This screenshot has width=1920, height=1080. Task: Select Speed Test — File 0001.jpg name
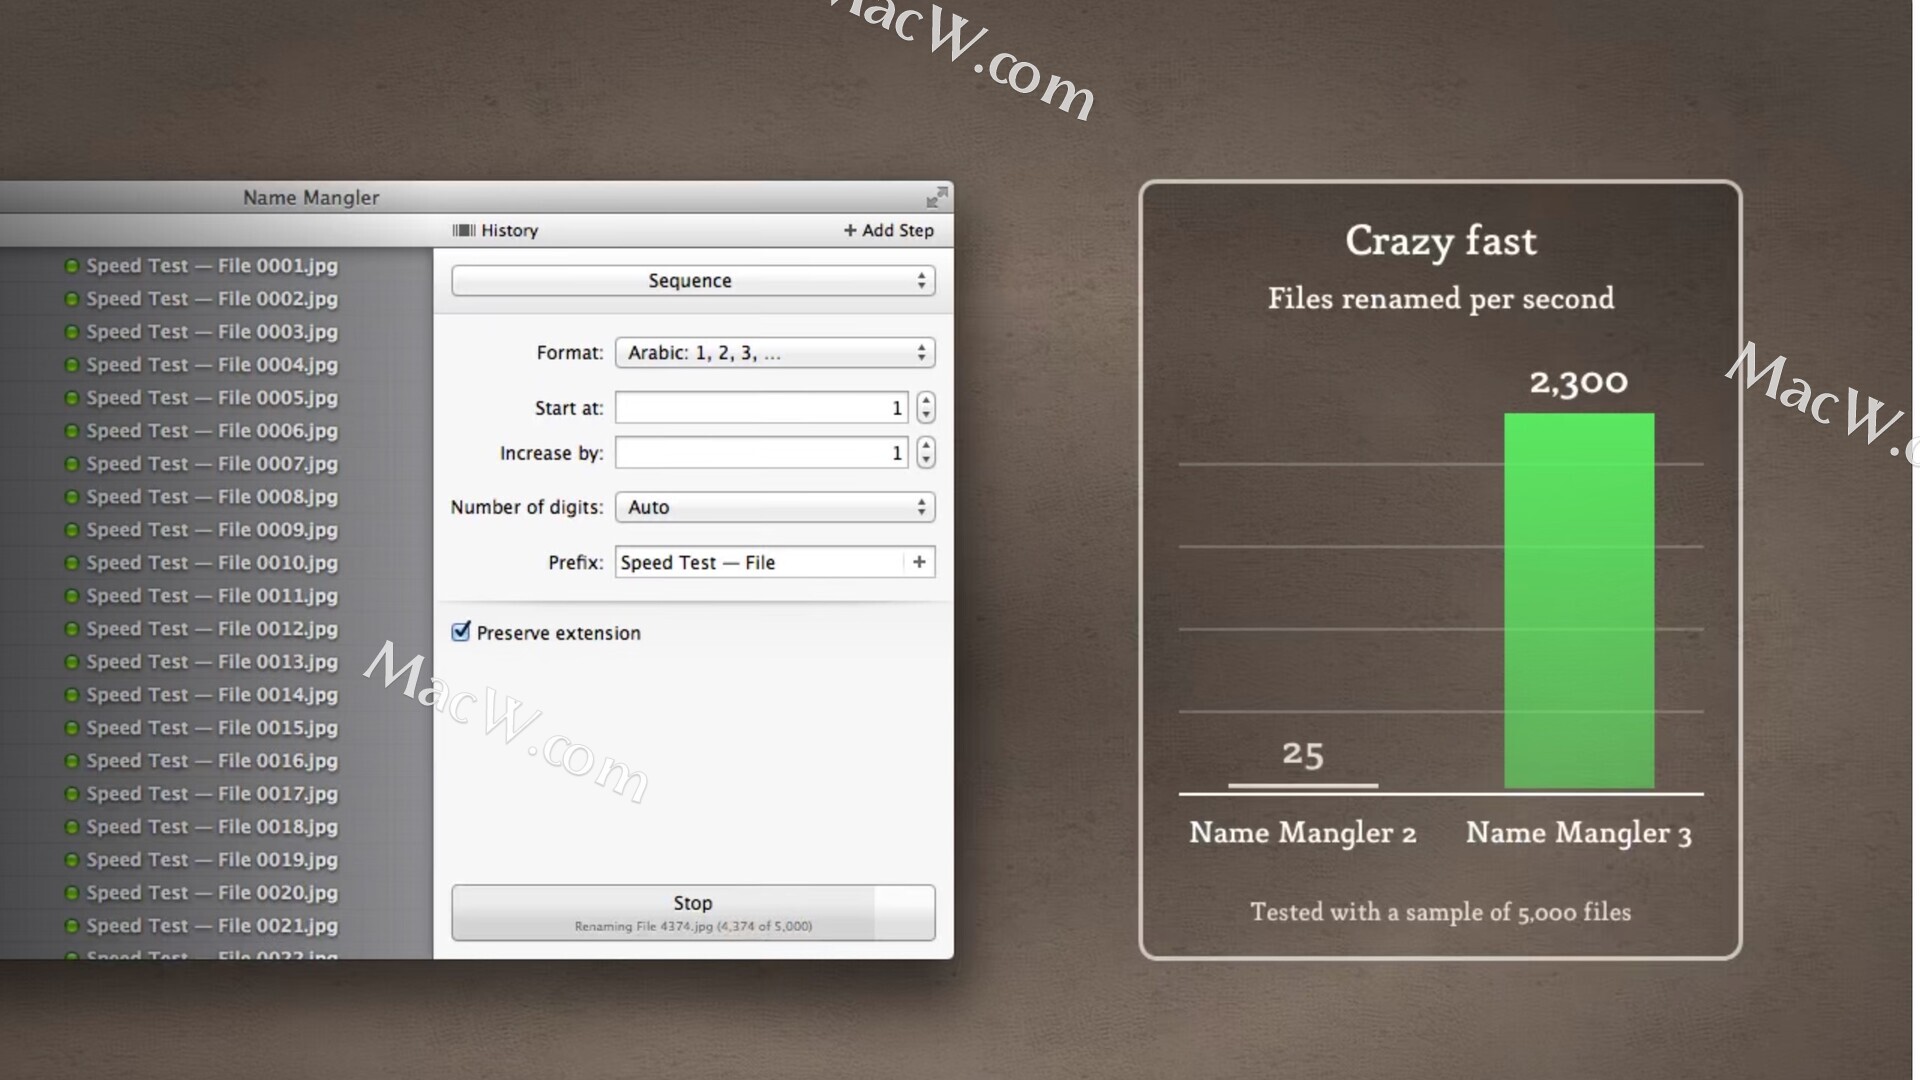(212, 266)
